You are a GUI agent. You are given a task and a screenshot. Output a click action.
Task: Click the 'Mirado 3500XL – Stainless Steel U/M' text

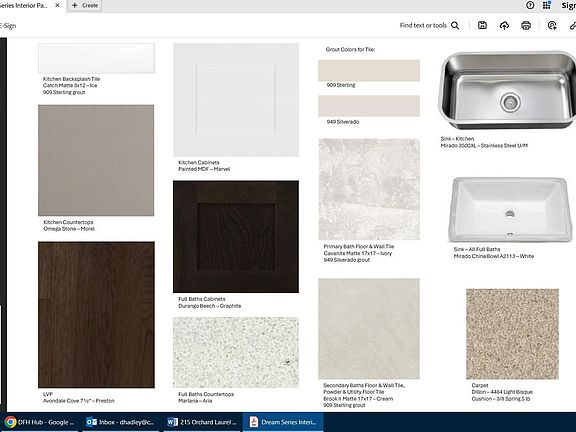pos(484,145)
